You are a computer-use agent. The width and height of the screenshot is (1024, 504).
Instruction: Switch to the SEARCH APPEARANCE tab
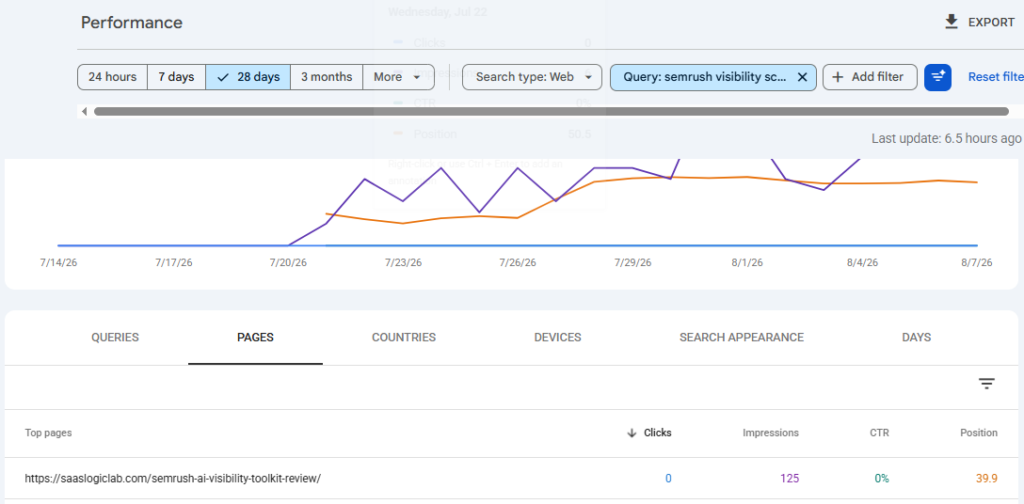click(741, 338)
